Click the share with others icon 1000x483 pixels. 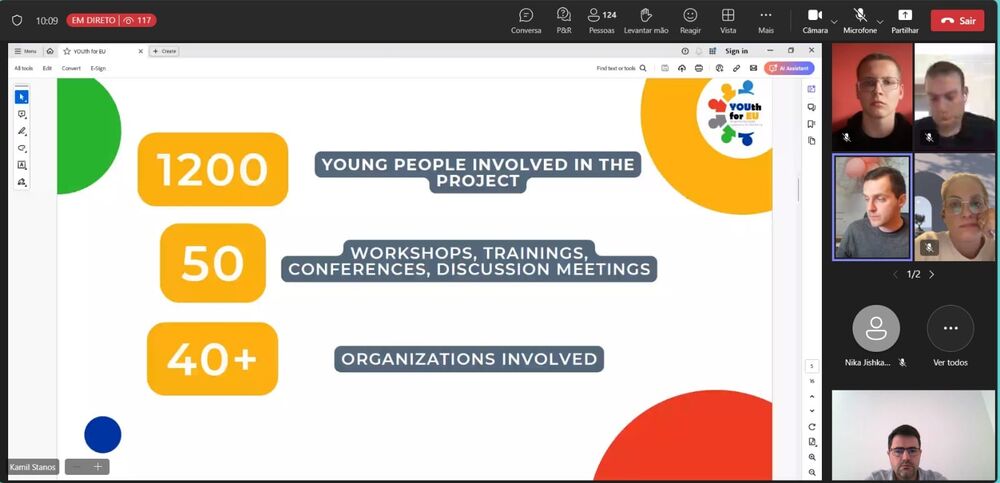[719, 68]
